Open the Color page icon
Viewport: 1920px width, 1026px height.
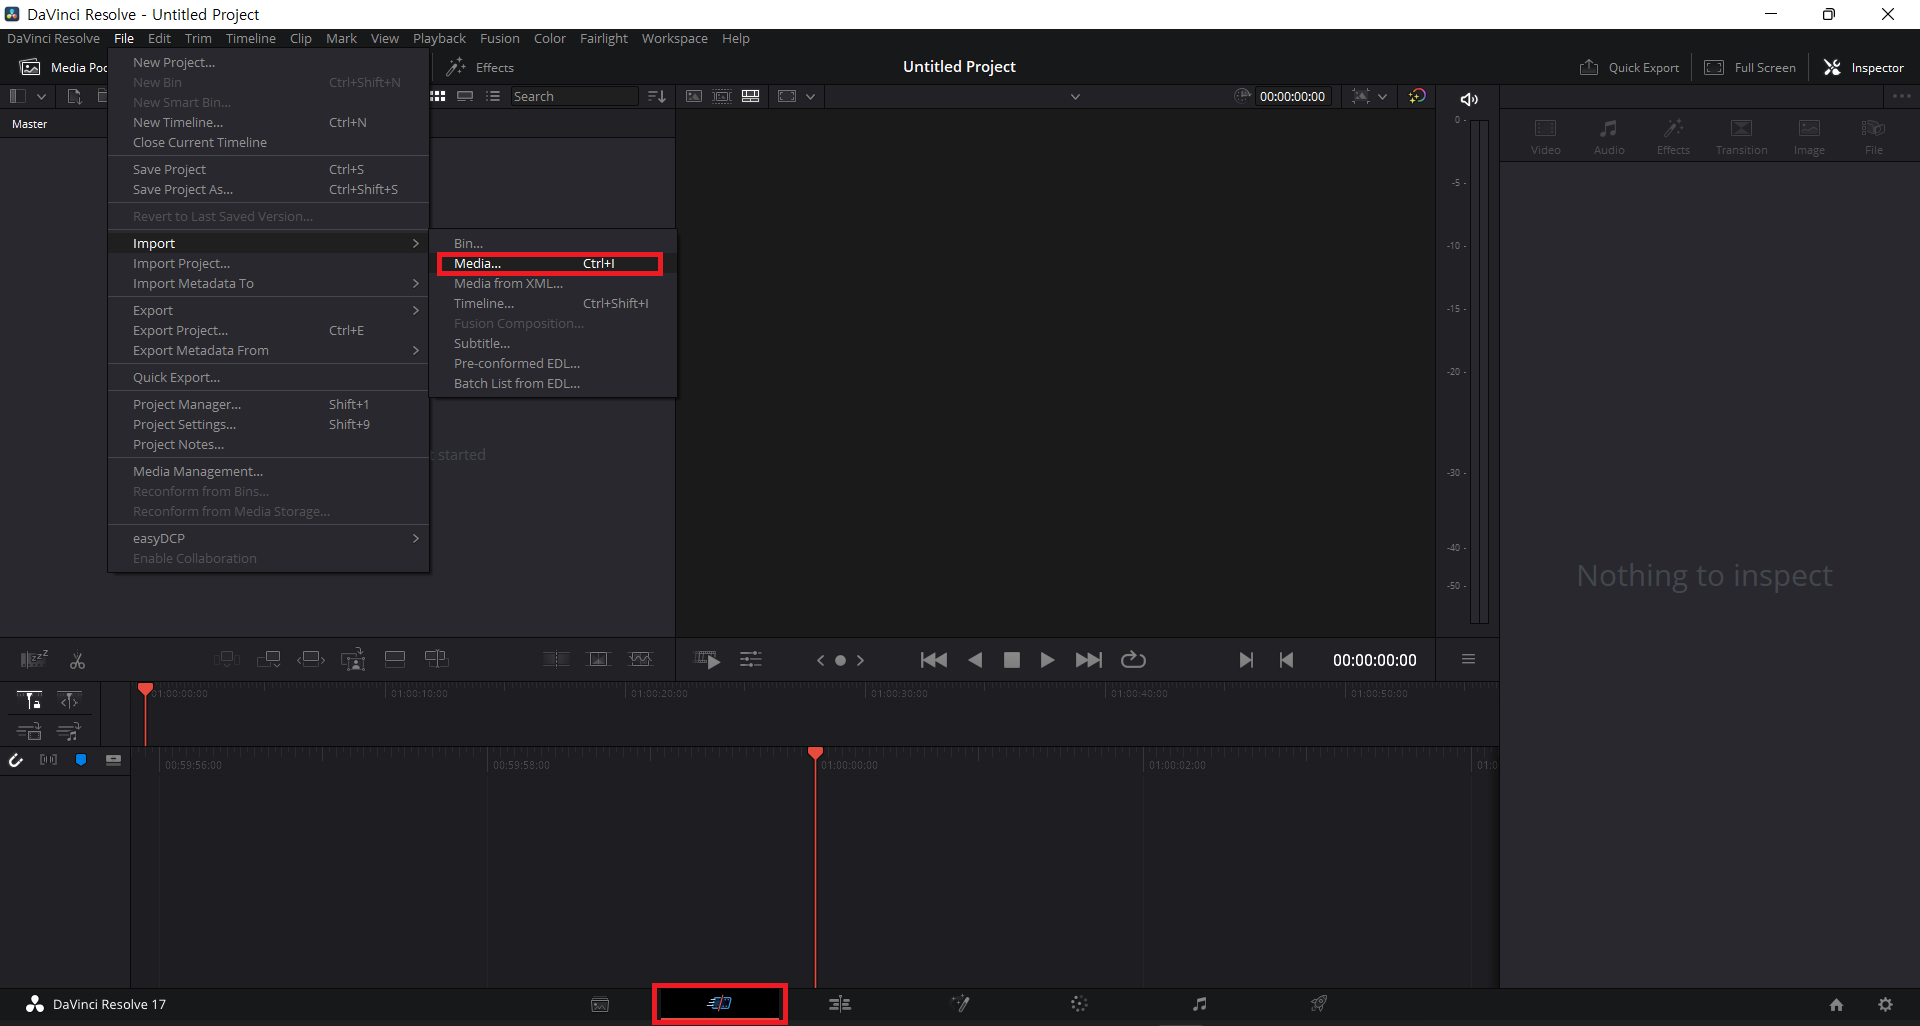1079,1004
